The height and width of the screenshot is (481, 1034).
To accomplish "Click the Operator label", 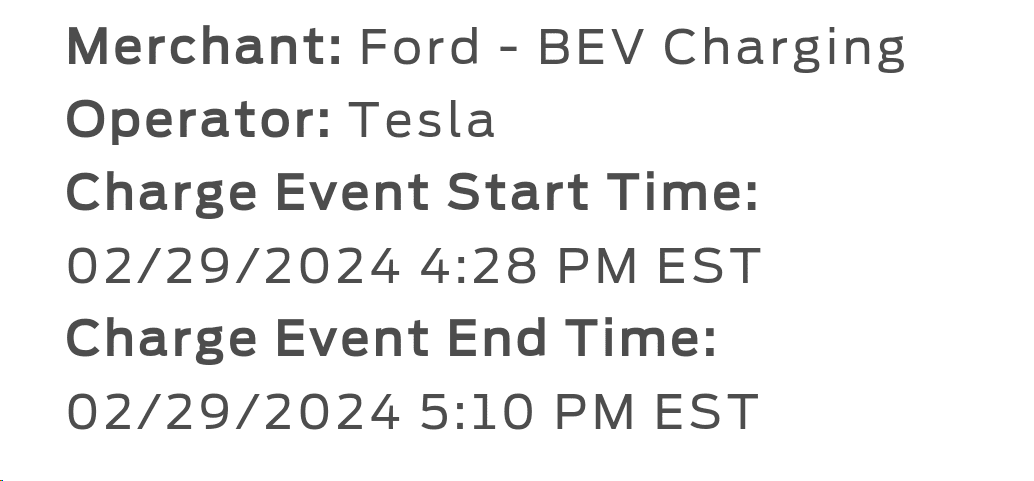I will click(199, 121).
